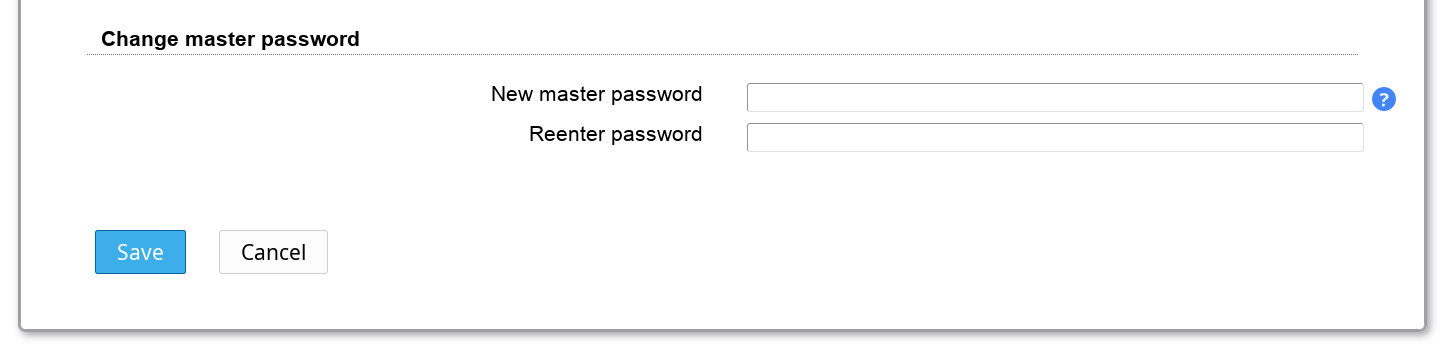Viewport: 1454px width, 363px height.
Task: Focus the Reenter password input box
Action: coord(1055,137)
